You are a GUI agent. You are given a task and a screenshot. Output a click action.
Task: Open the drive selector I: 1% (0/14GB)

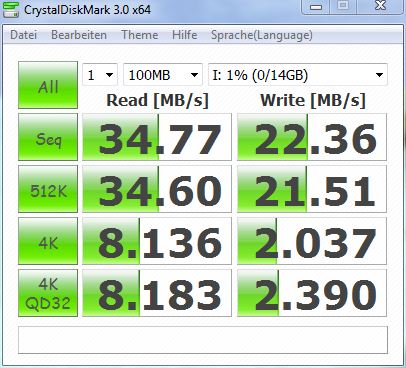[x=298, y=75]
